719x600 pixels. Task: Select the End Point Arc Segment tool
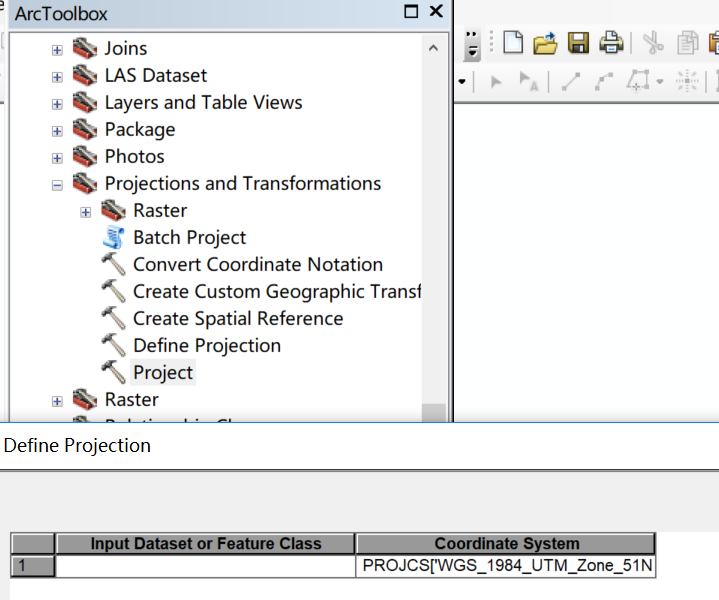tap(604, 82)
